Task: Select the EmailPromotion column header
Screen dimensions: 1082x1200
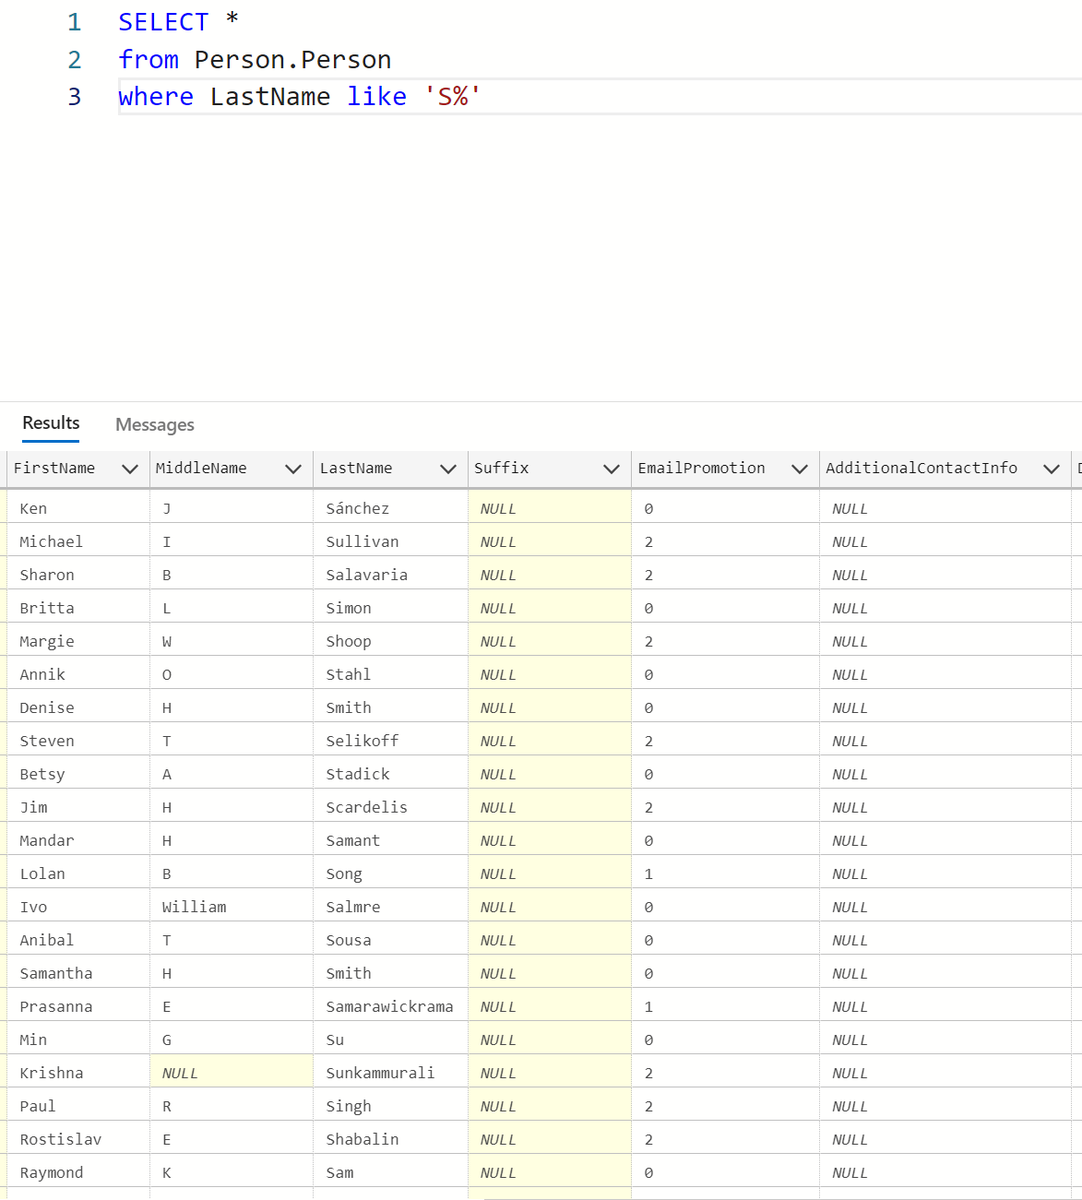Action: (725, 468)
